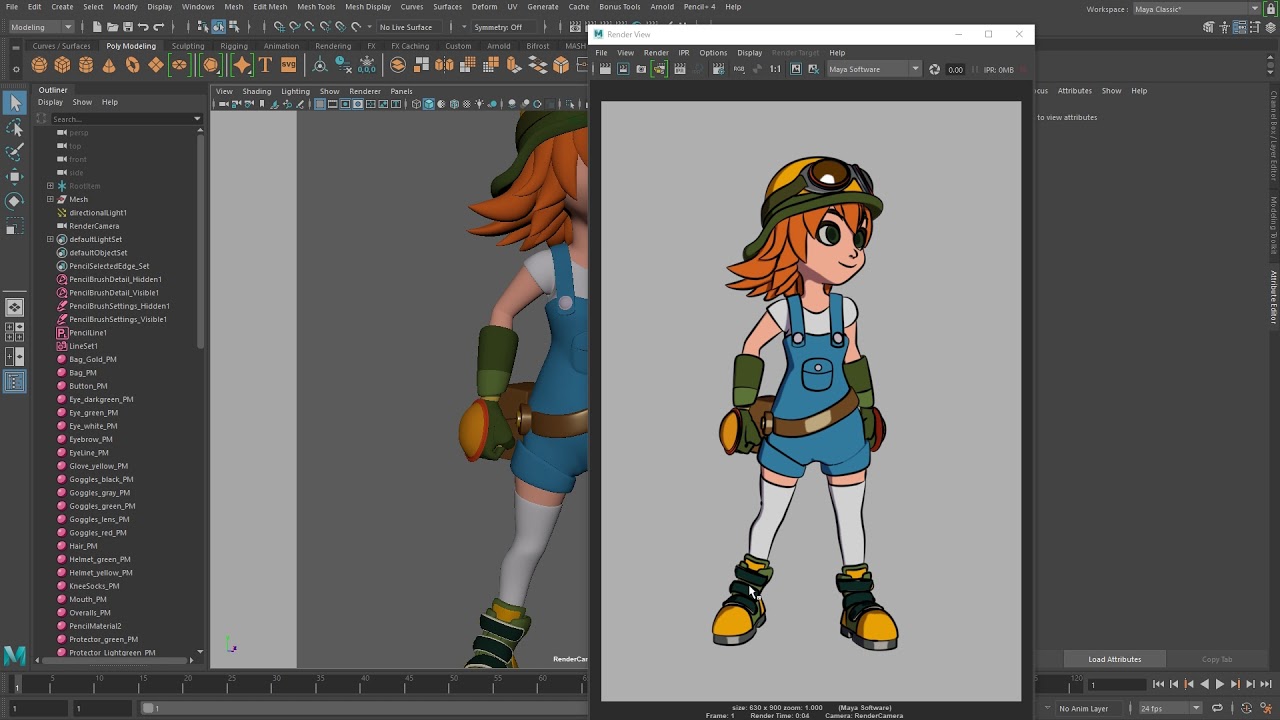
Task: Open Render Settings from the Render View toolbar
Action: [x=719, y=69]
